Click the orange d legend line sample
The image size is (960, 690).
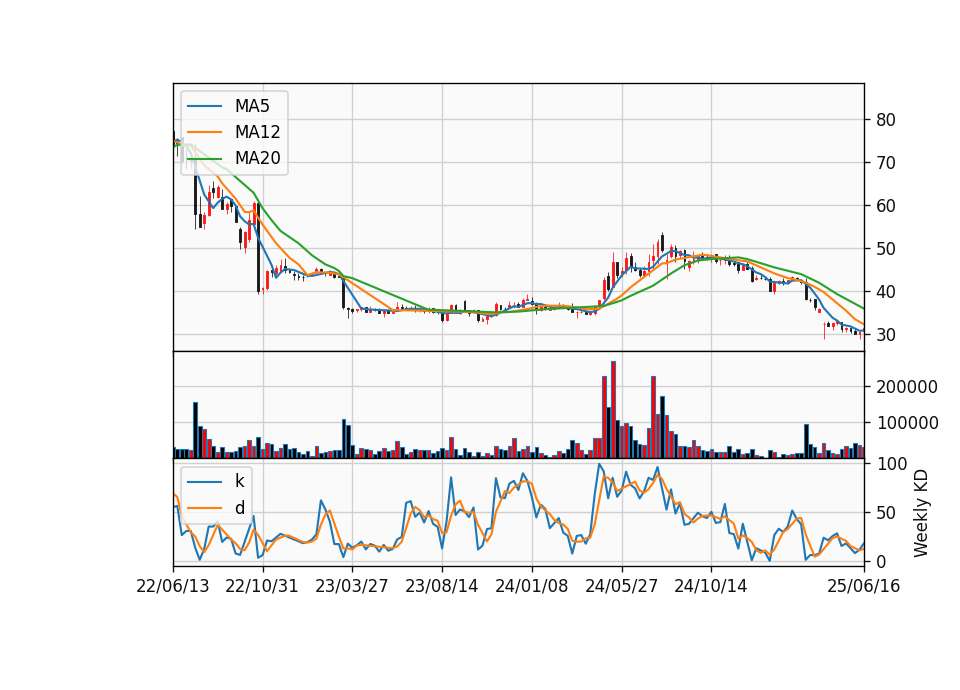pyautogui.click(x=204, y=508)
